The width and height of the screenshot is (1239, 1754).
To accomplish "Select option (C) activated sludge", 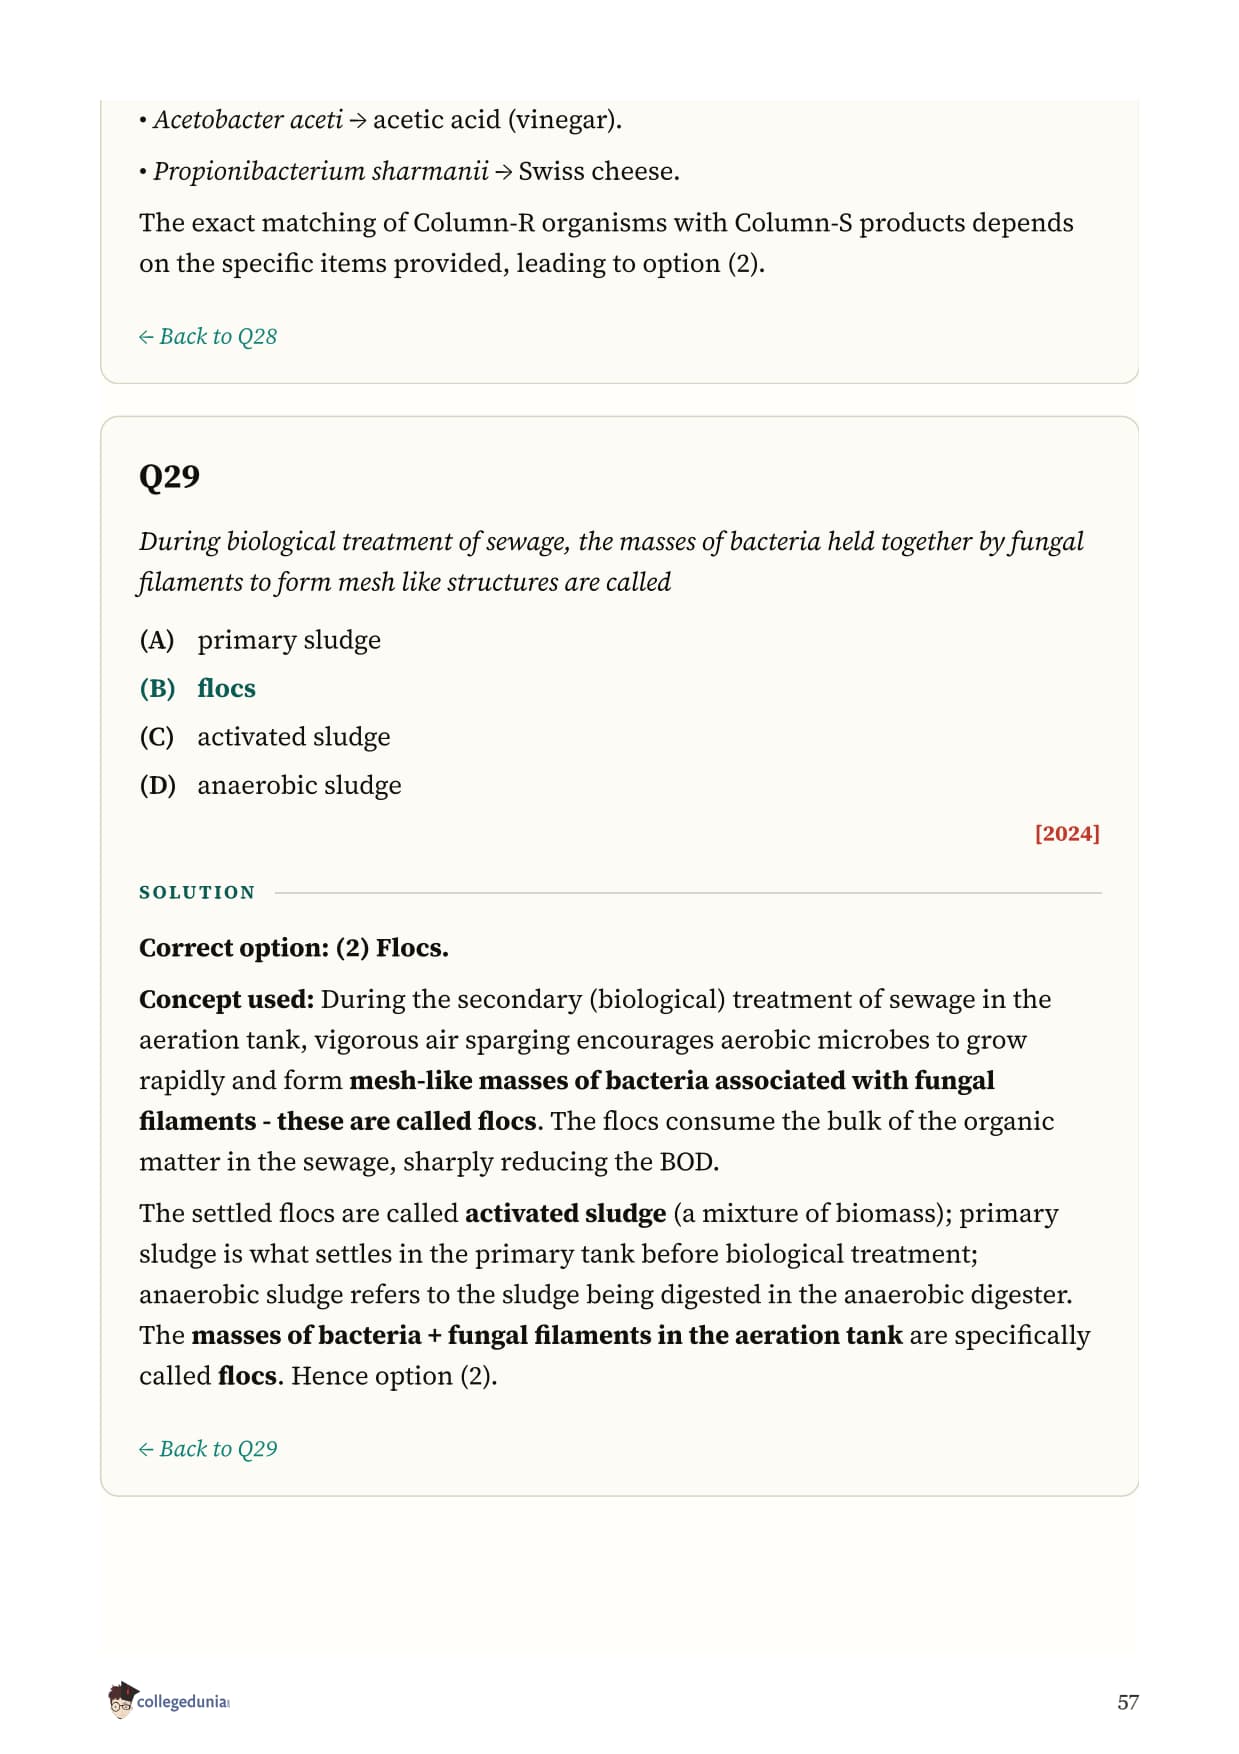I will [x=265, y=737].
